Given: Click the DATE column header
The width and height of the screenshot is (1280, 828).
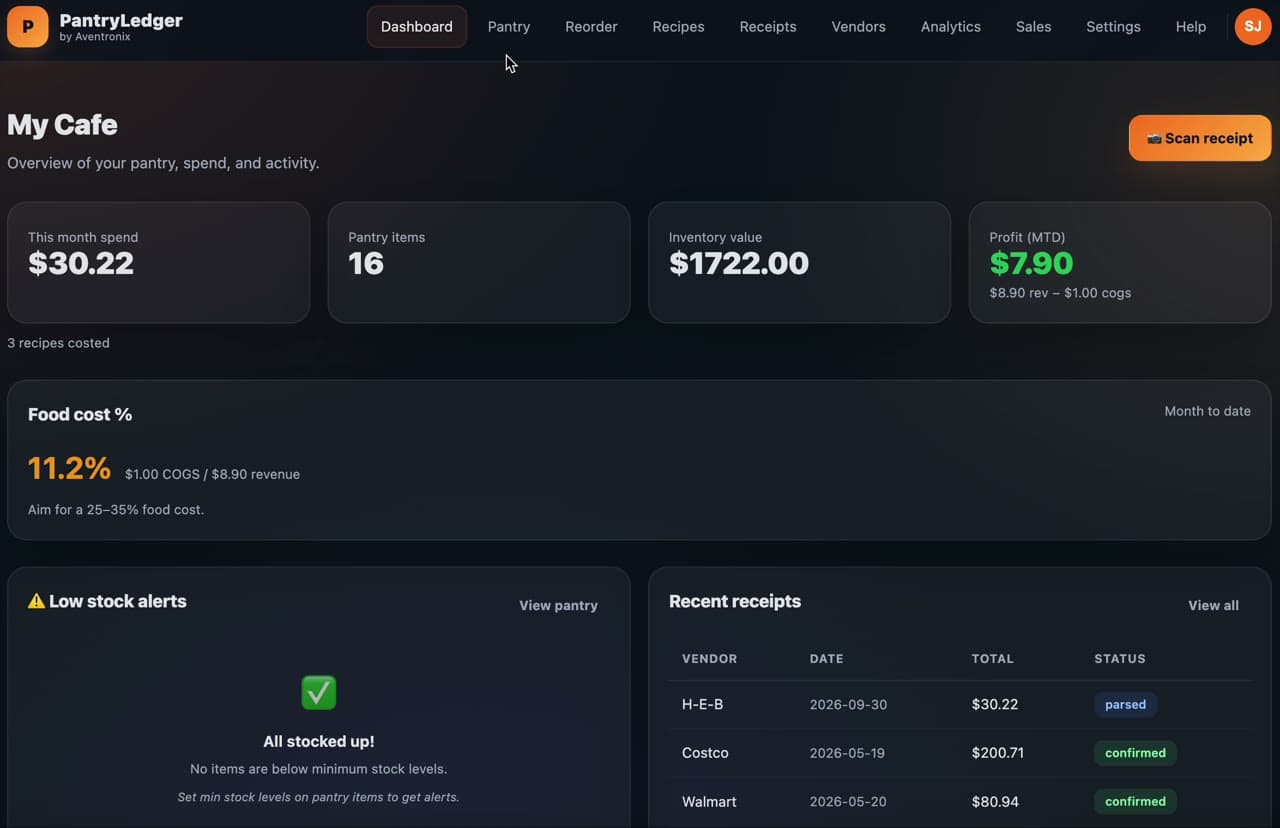Looking at the screenshot, I should (826, 659).
